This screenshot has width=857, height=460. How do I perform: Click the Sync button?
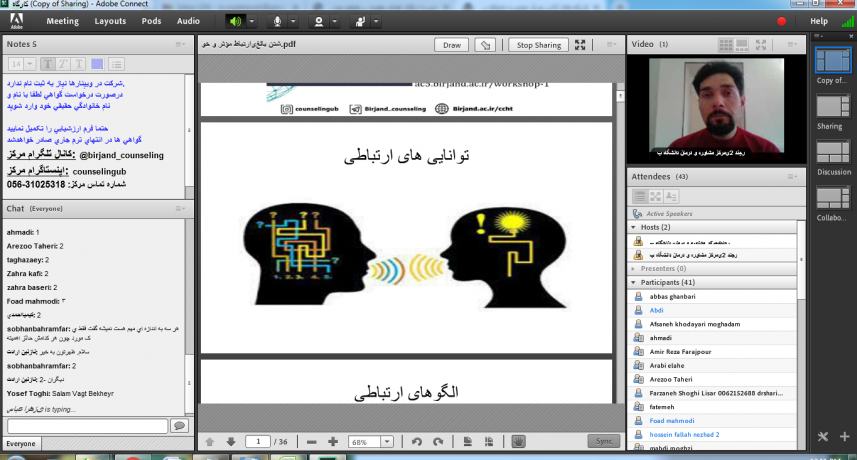click(x=604, y=441)
